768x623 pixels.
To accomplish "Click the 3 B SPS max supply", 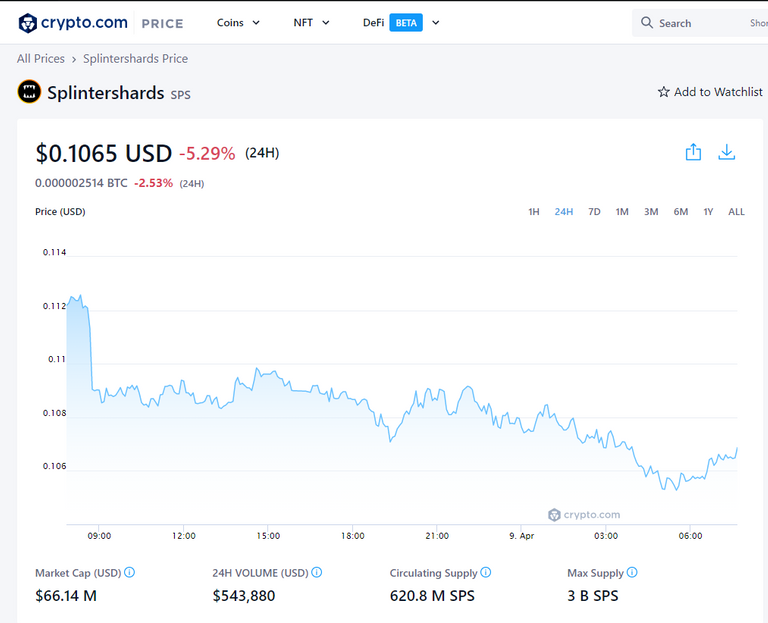I will 593,596.
